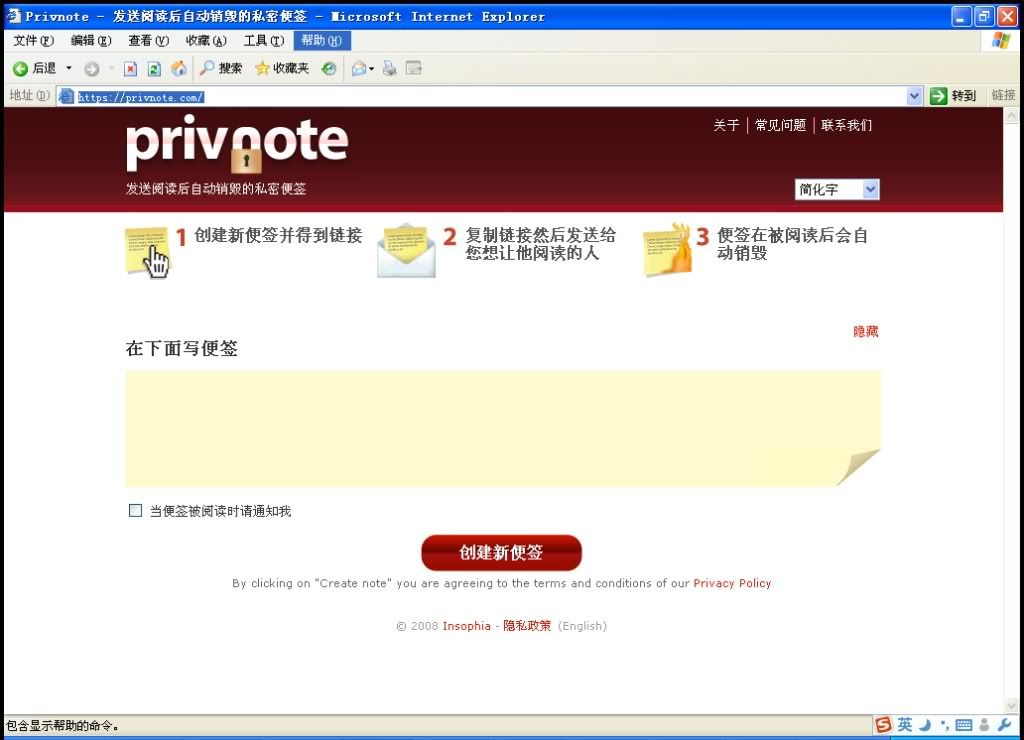Expand the Mail button dropdown arrow
The width and height of the screenshot is (1024, 740).
pos(372,69)
